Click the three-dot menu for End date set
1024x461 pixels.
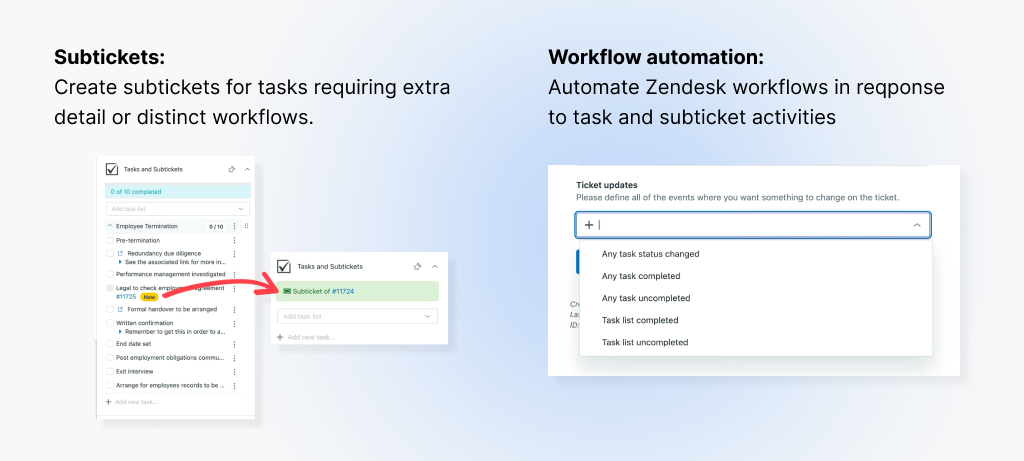pos(234,343)
